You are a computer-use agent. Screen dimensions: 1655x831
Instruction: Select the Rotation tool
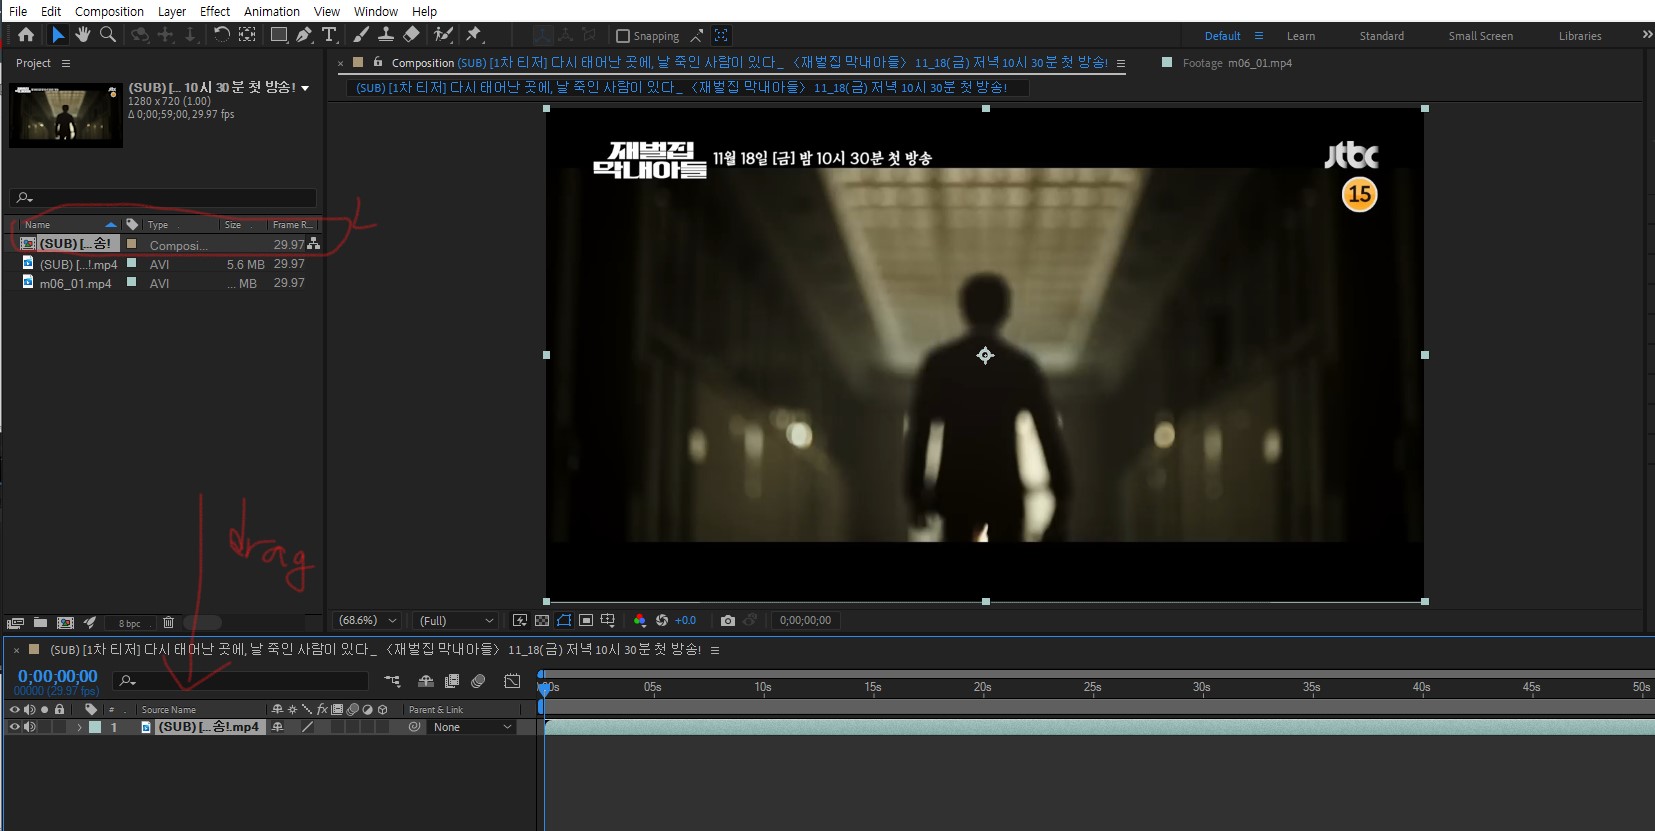221,35
